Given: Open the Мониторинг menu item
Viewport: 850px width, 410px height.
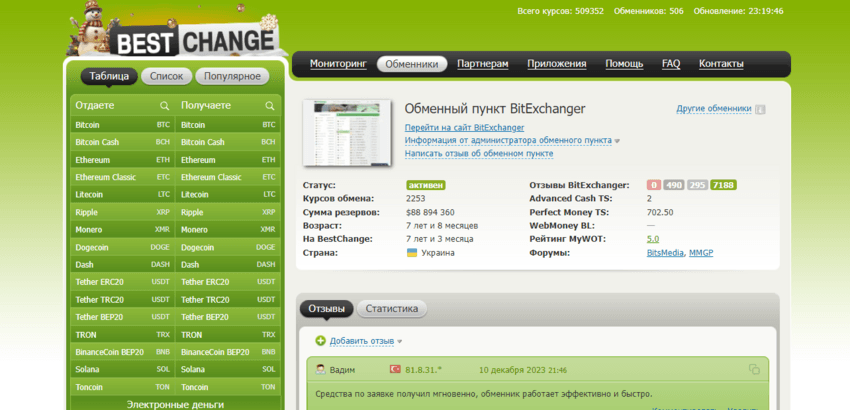Looking at the screenshot, I should 338,64.
